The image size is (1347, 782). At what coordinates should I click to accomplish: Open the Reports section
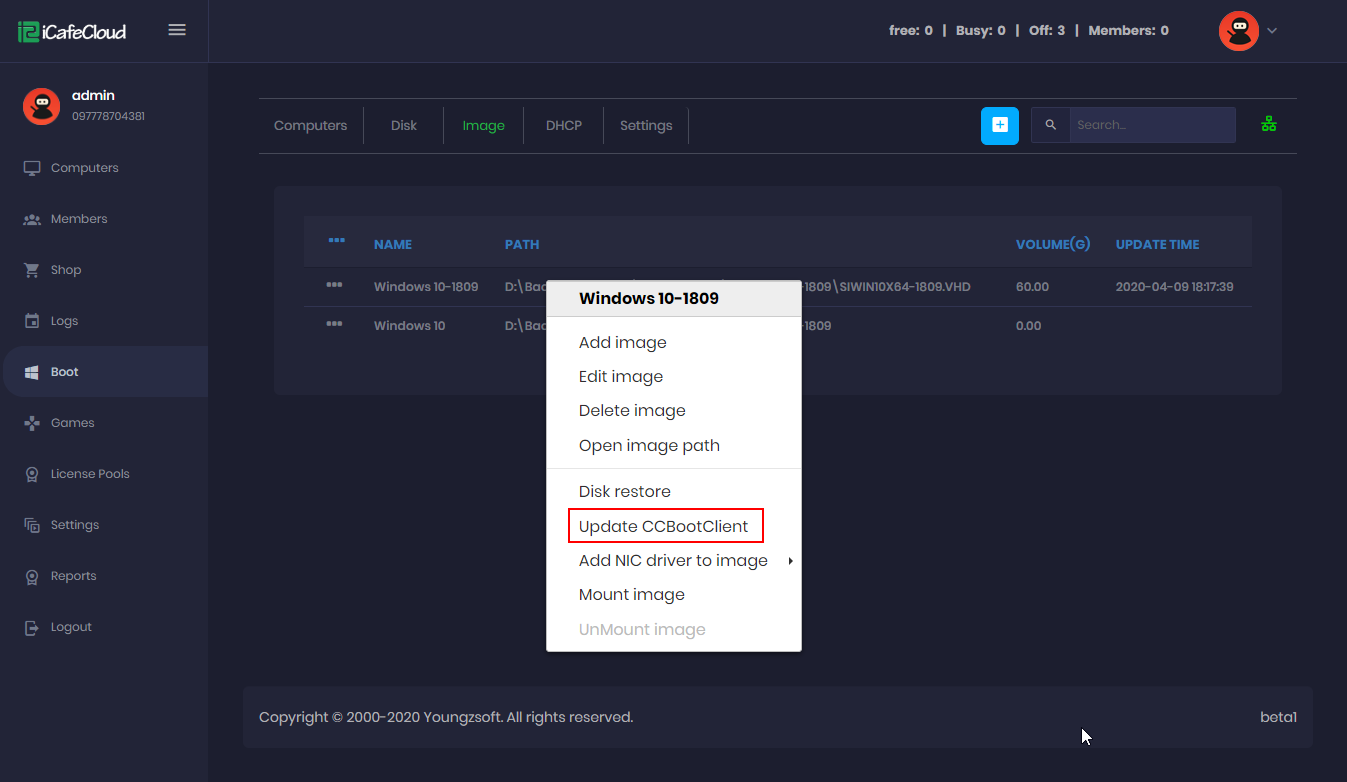point(71,575)
